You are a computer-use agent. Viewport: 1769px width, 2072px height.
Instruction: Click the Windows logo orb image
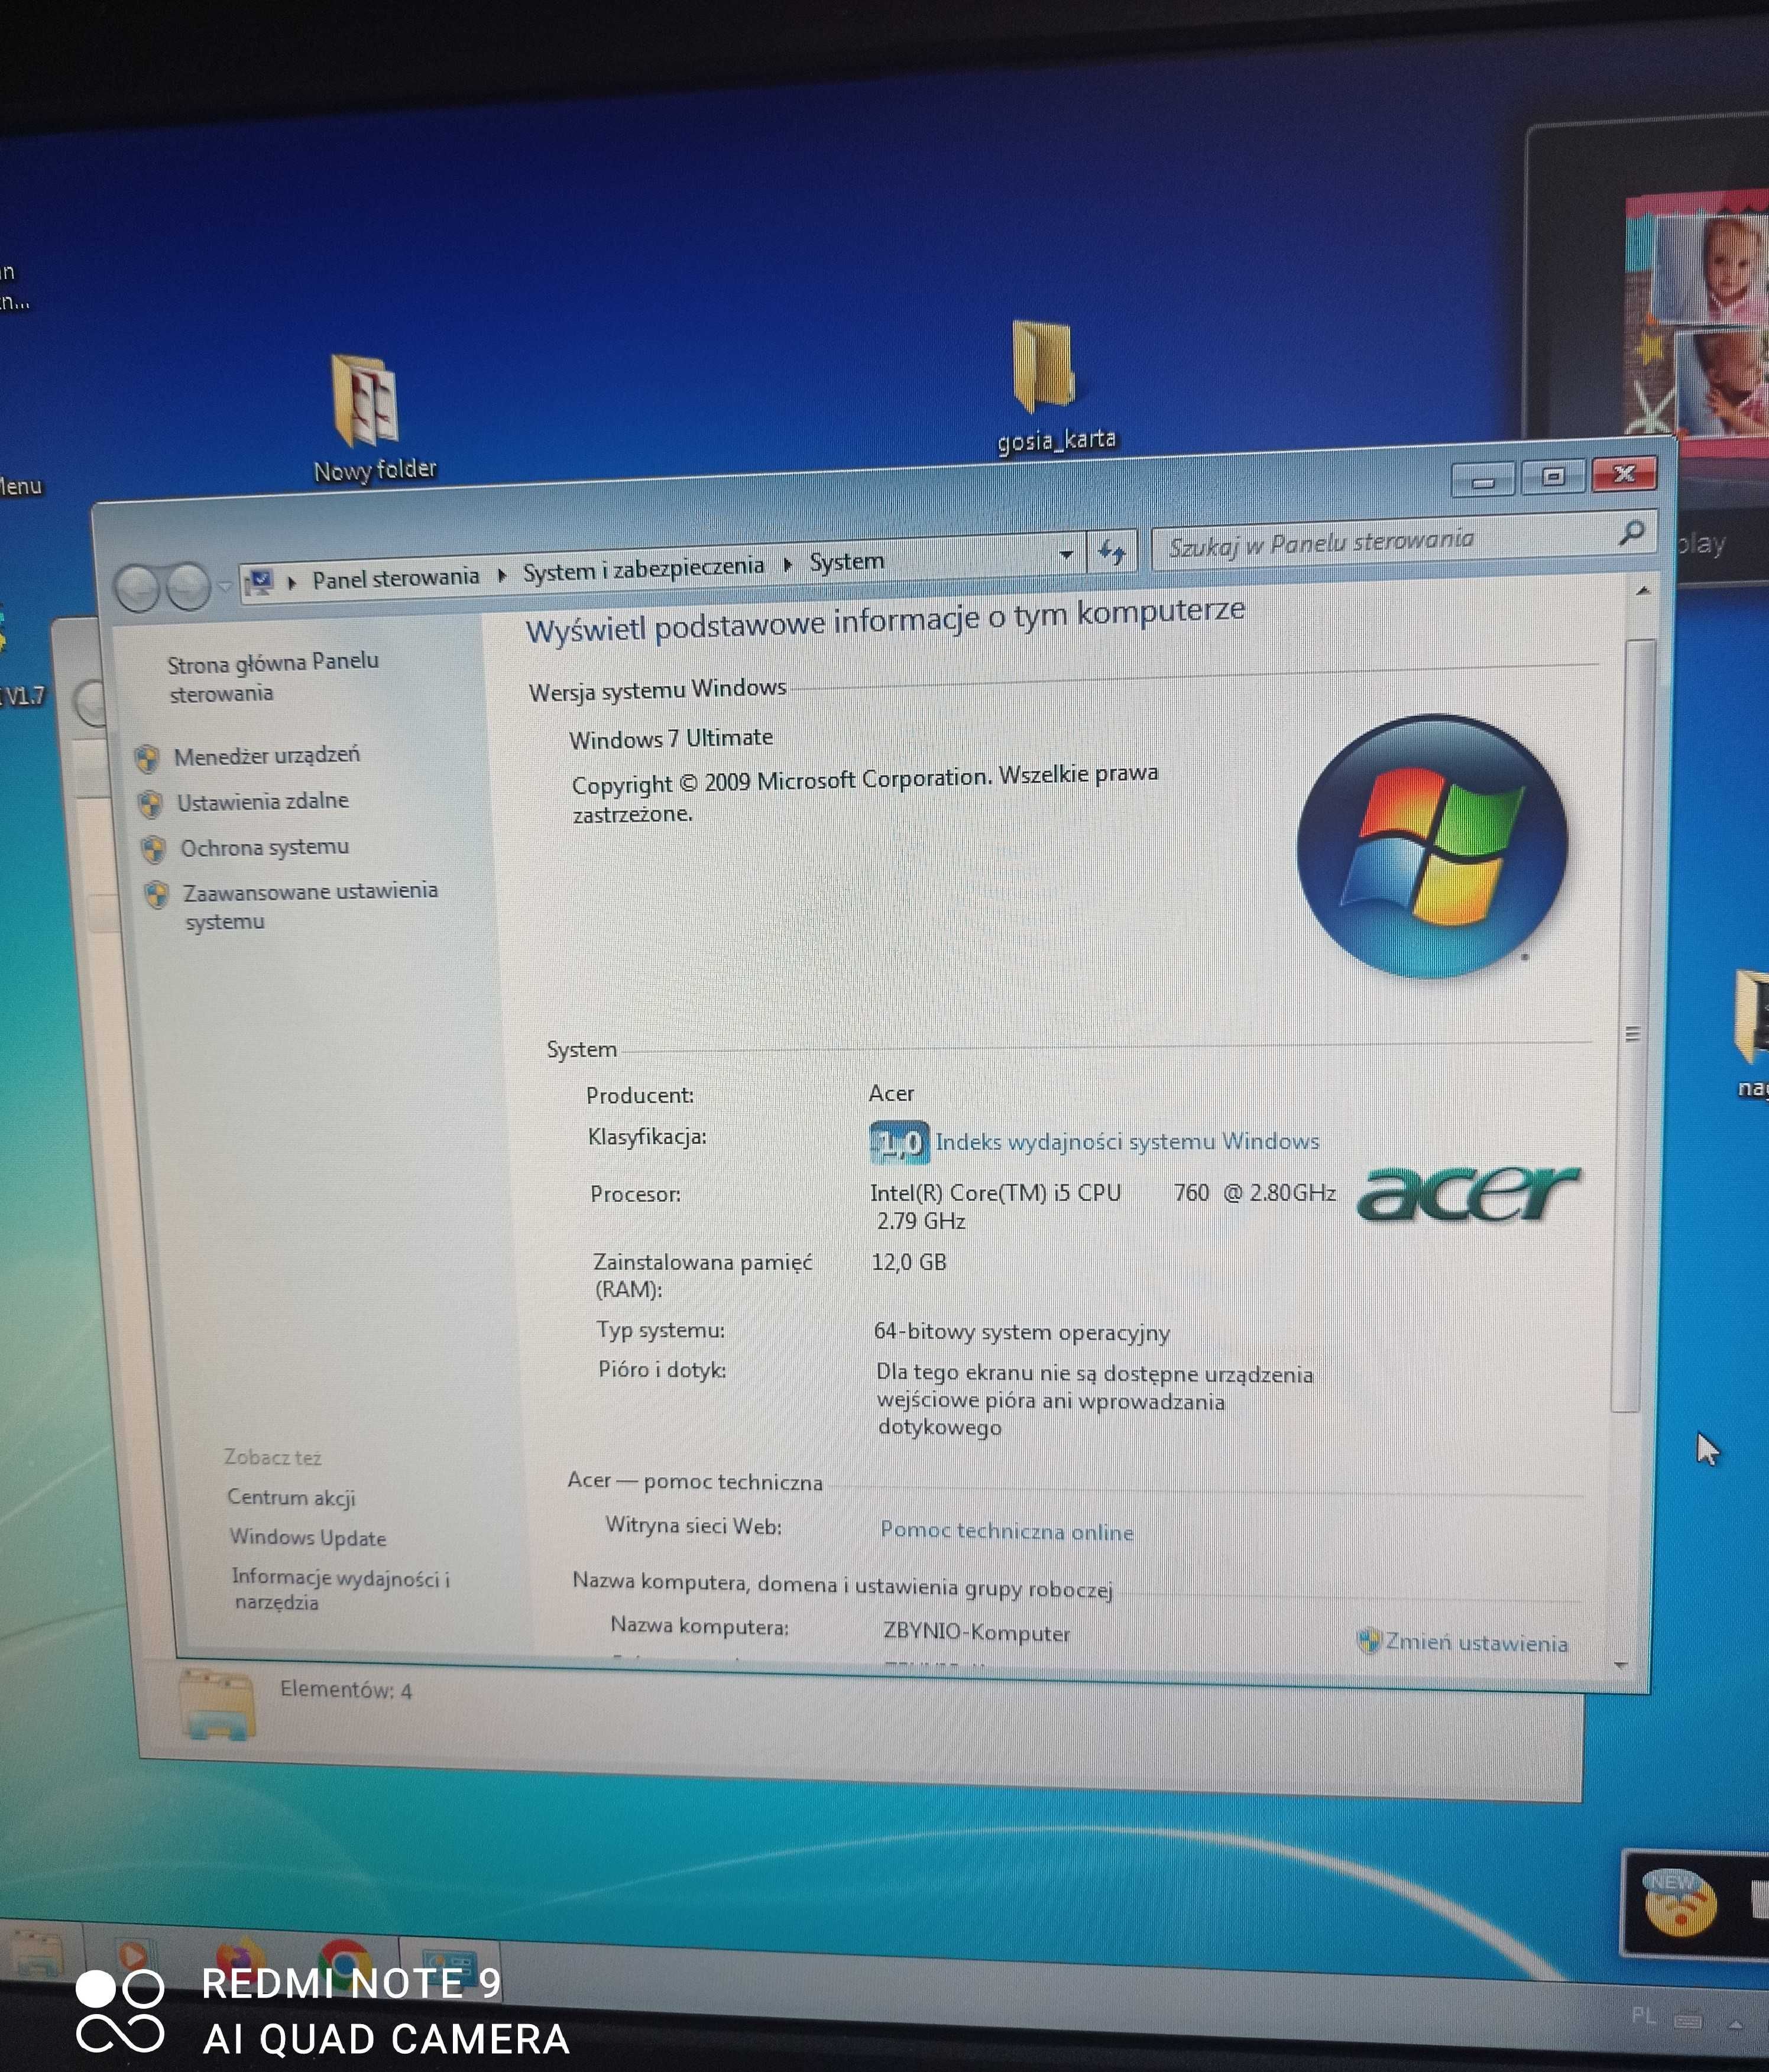click(1432, 846)
